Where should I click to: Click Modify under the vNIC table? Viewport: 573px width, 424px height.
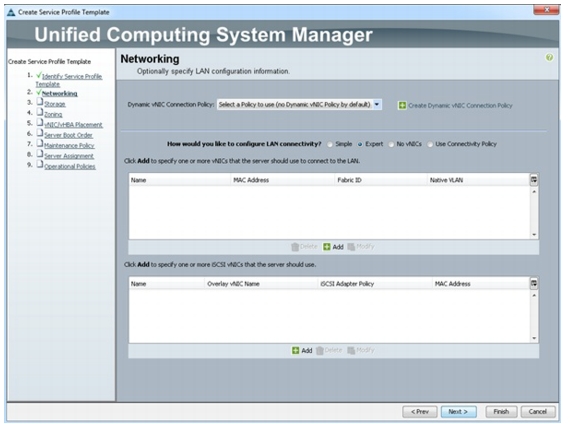click(361, 247)
